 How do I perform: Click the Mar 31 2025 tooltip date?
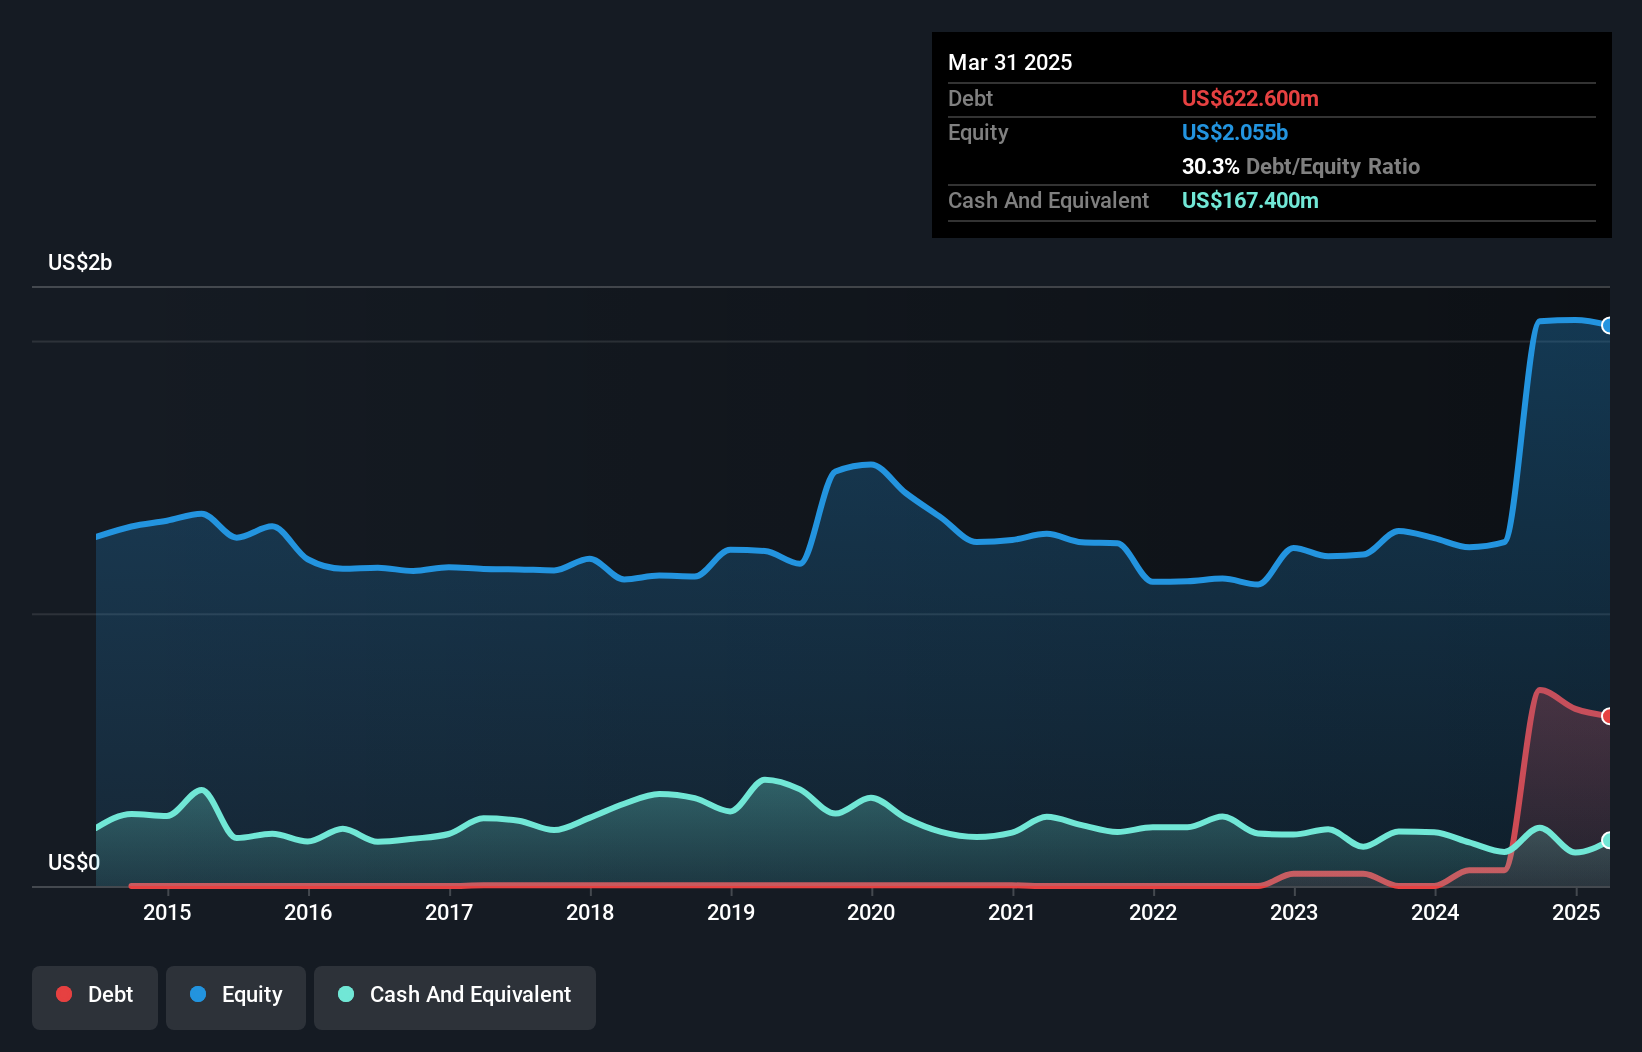click(1010, 62)
